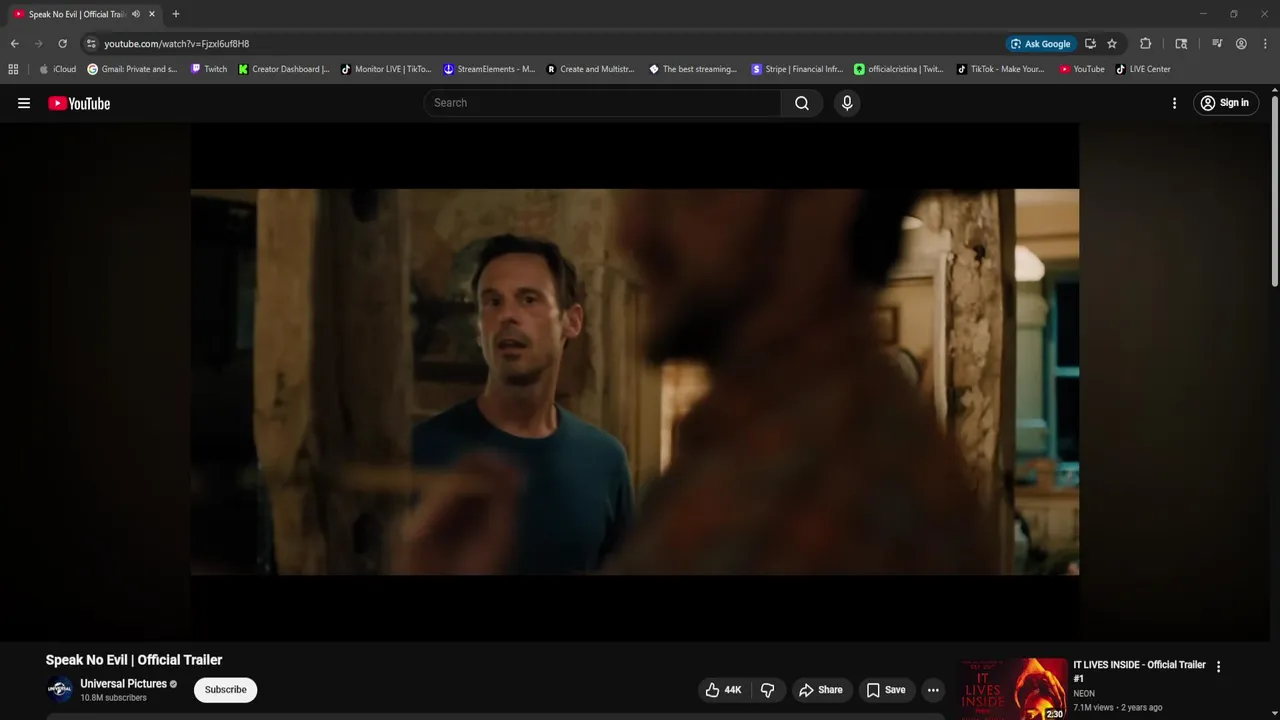The height and width of the screenshot is (720, 1280).
Task: Open the Creator Dashboard bookmark
Action: point(284,69)
